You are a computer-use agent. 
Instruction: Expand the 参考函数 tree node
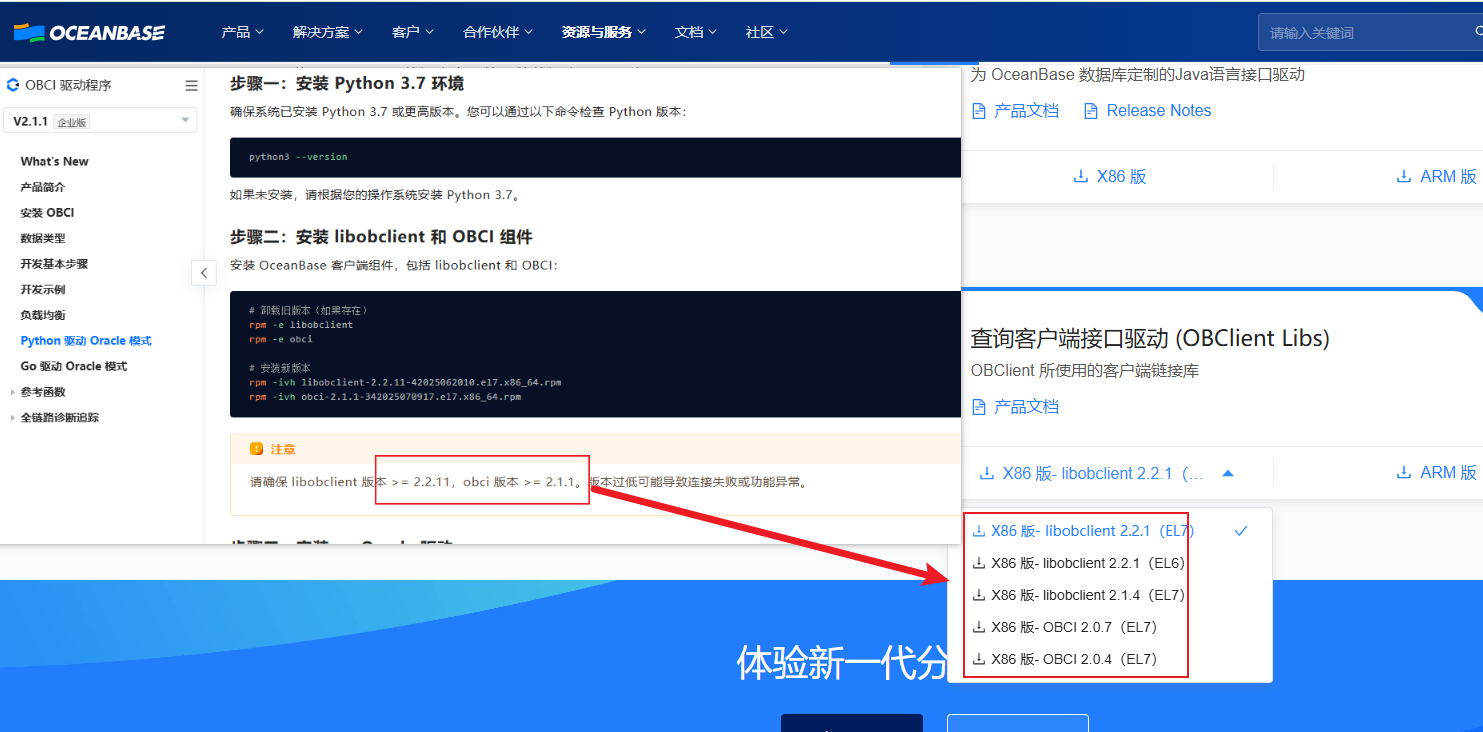pos(12,392)
